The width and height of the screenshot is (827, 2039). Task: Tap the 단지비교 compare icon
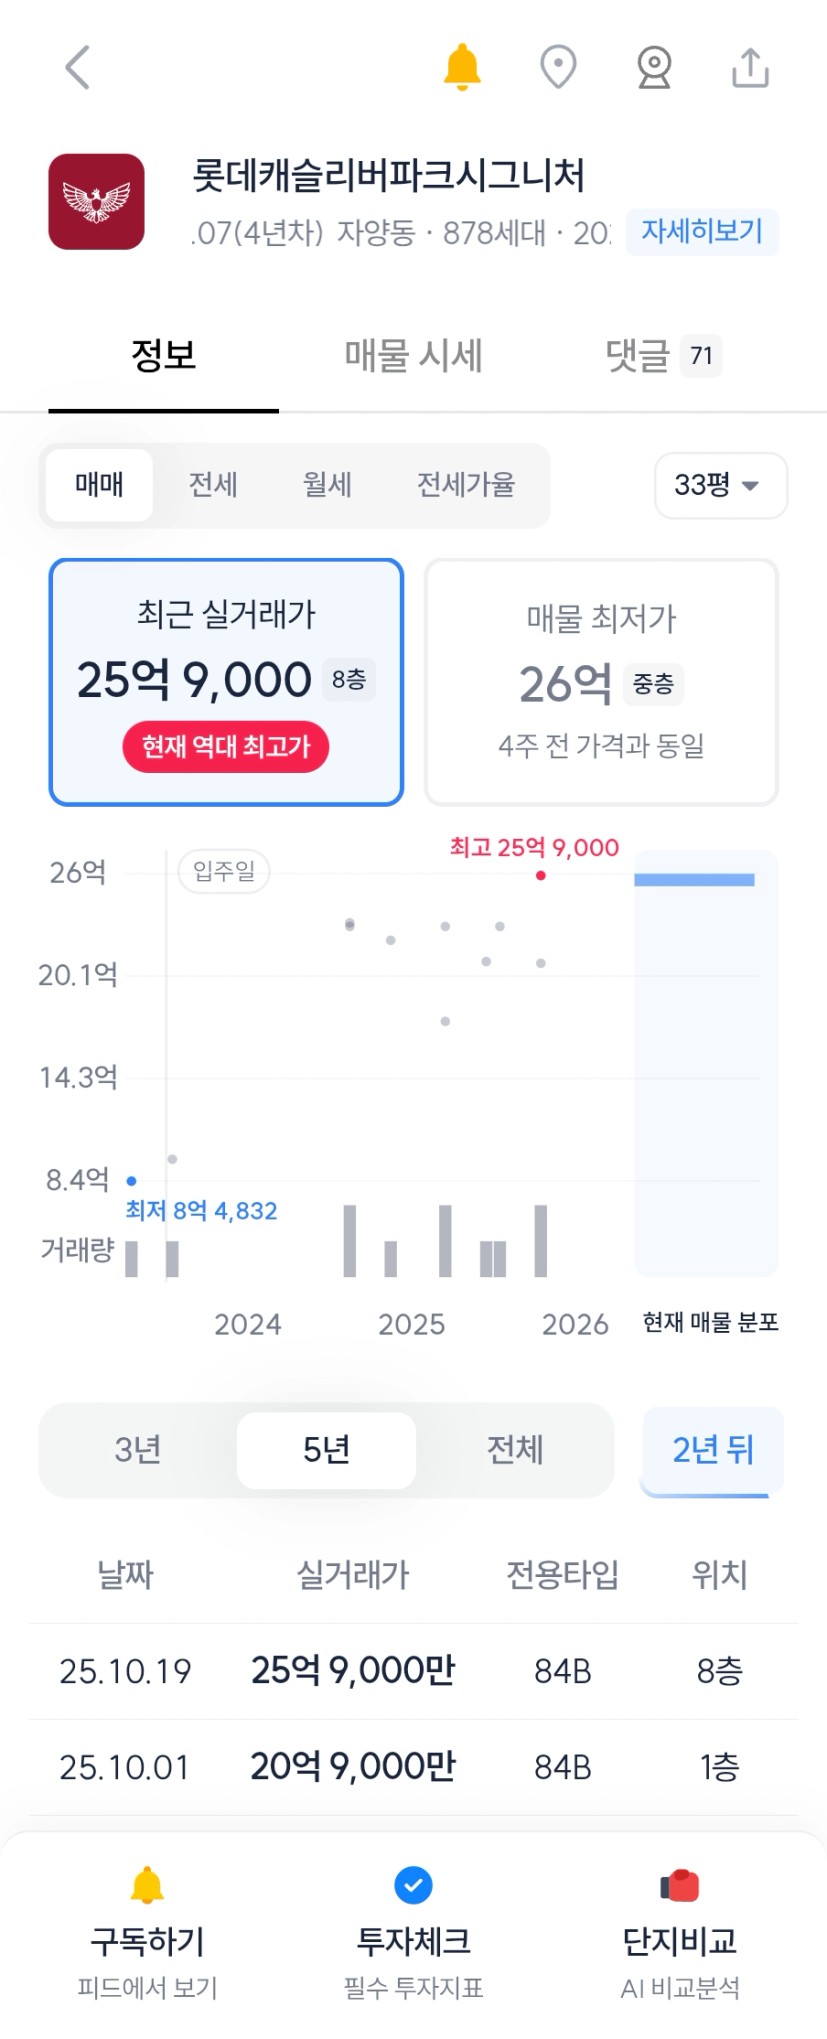click(x=680, y=1885)
